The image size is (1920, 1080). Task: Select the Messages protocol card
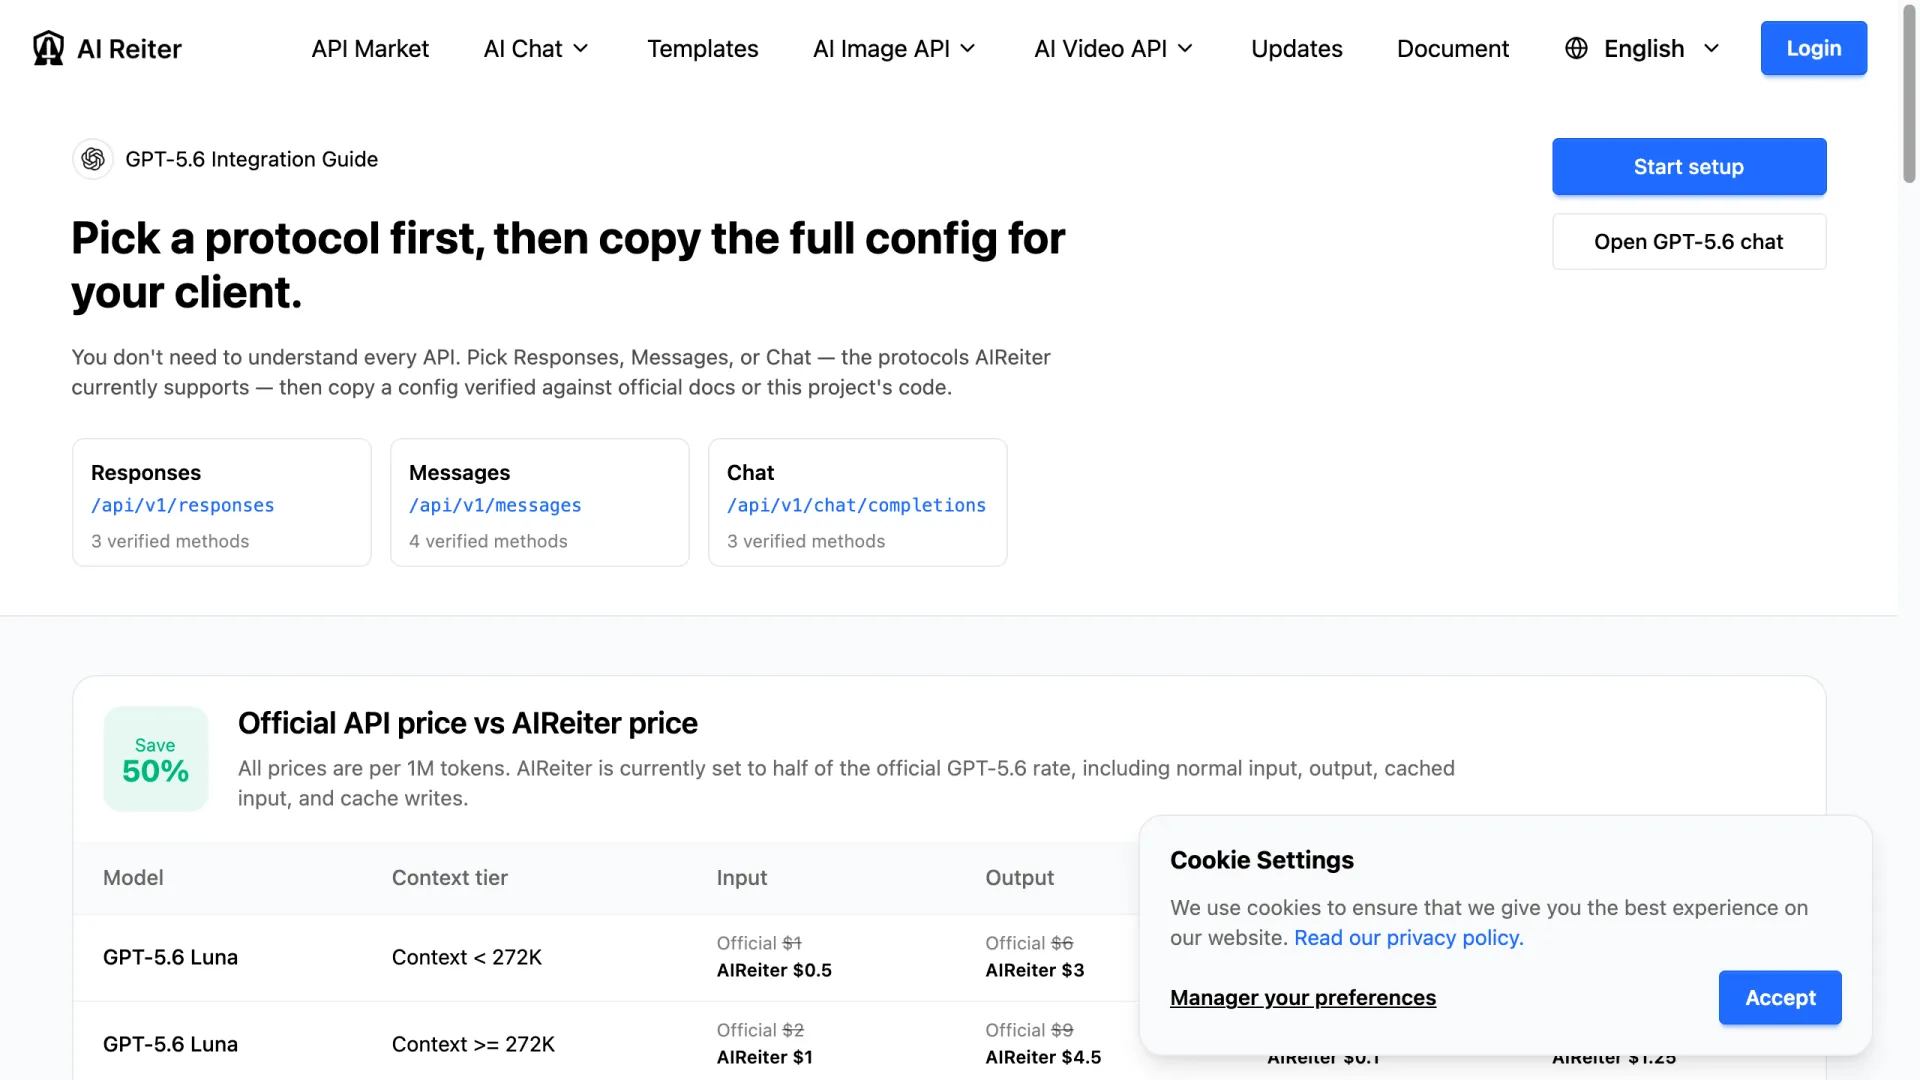(539, 503)
